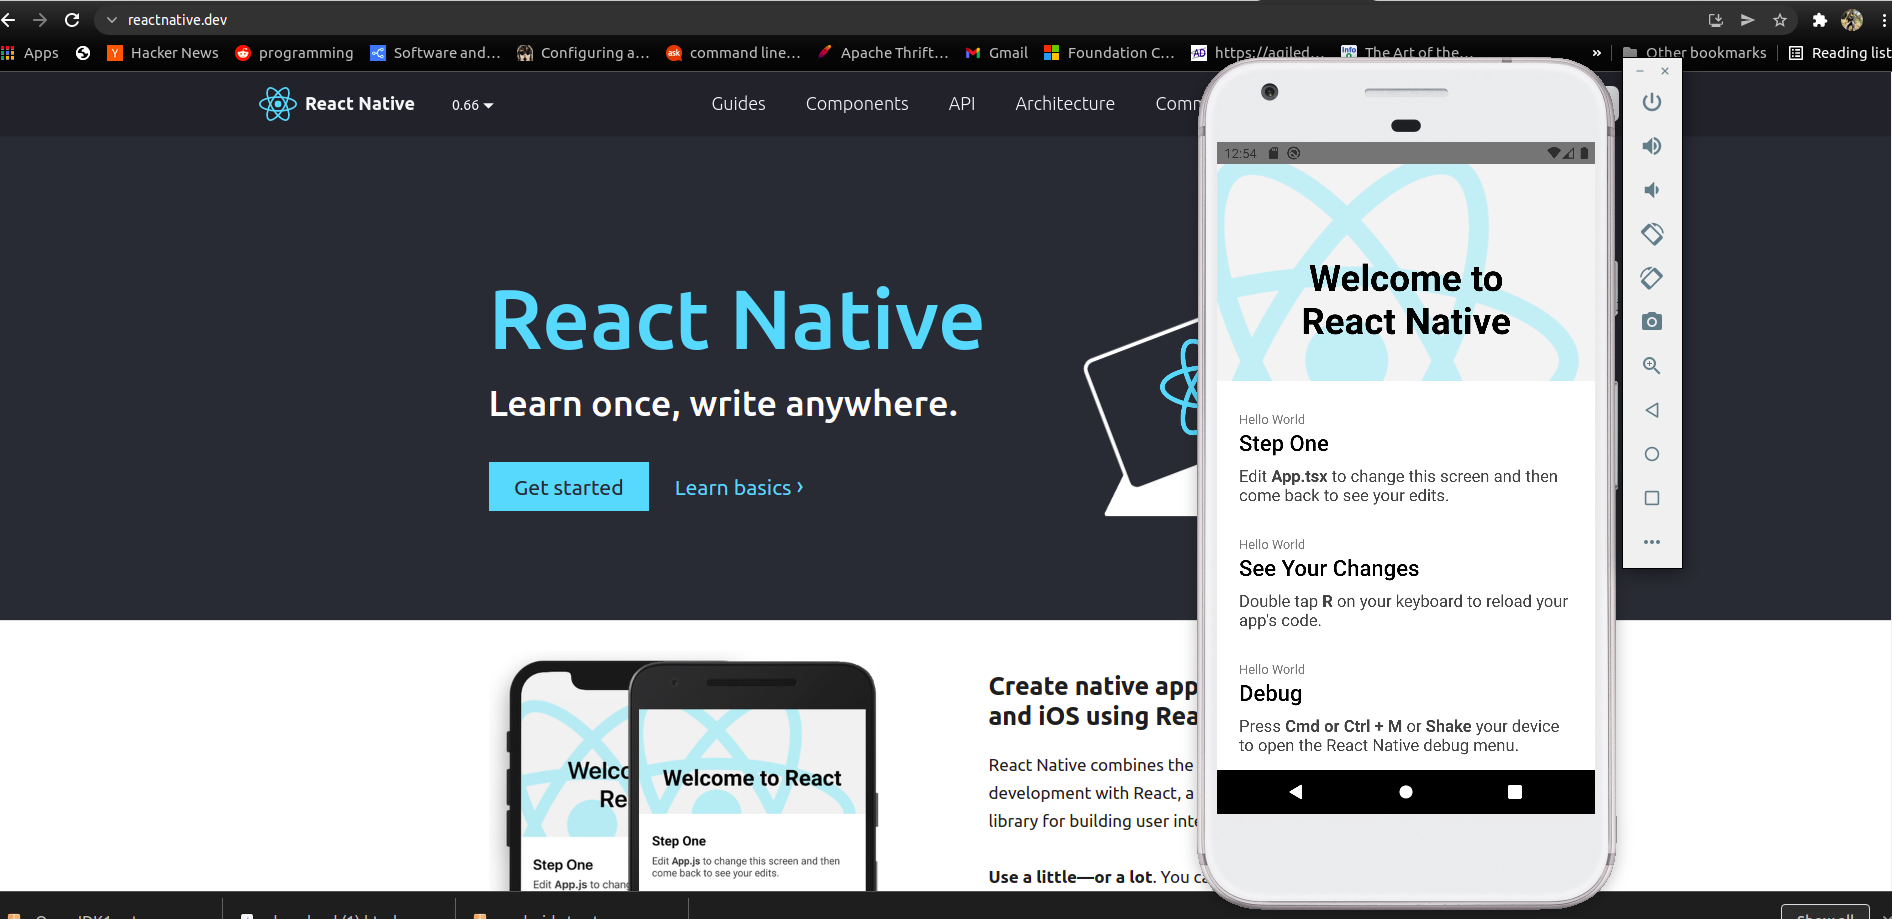Minimize the emulator toolbar window
Image resolution: width=1892 pixels, height=919 pixels.
(x=1640, y=71)
